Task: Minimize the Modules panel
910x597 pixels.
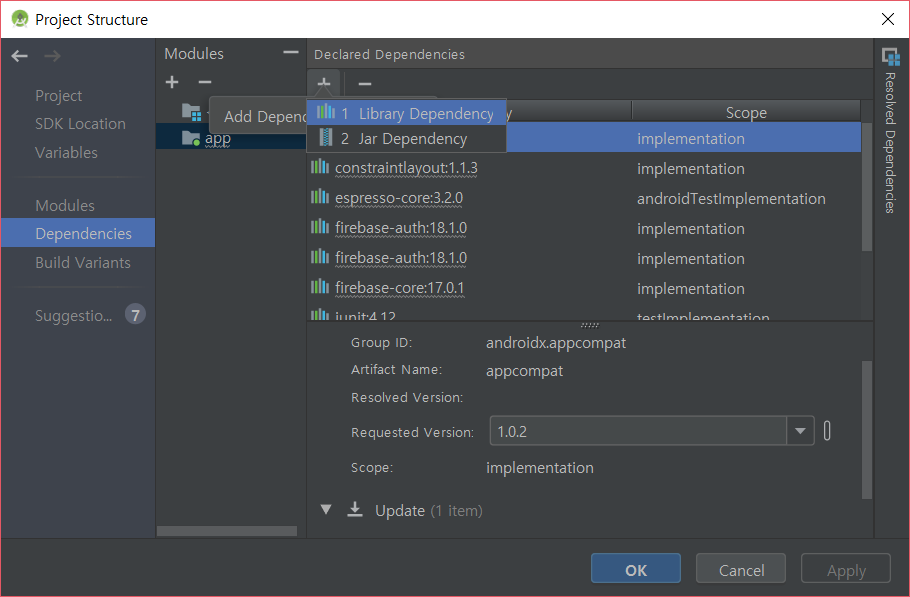Action: pos(291,53)
